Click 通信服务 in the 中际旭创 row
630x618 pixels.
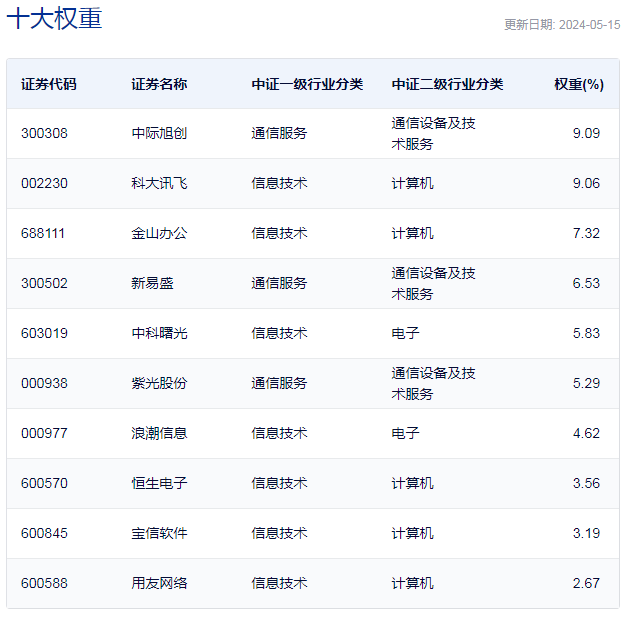[279, 133]
